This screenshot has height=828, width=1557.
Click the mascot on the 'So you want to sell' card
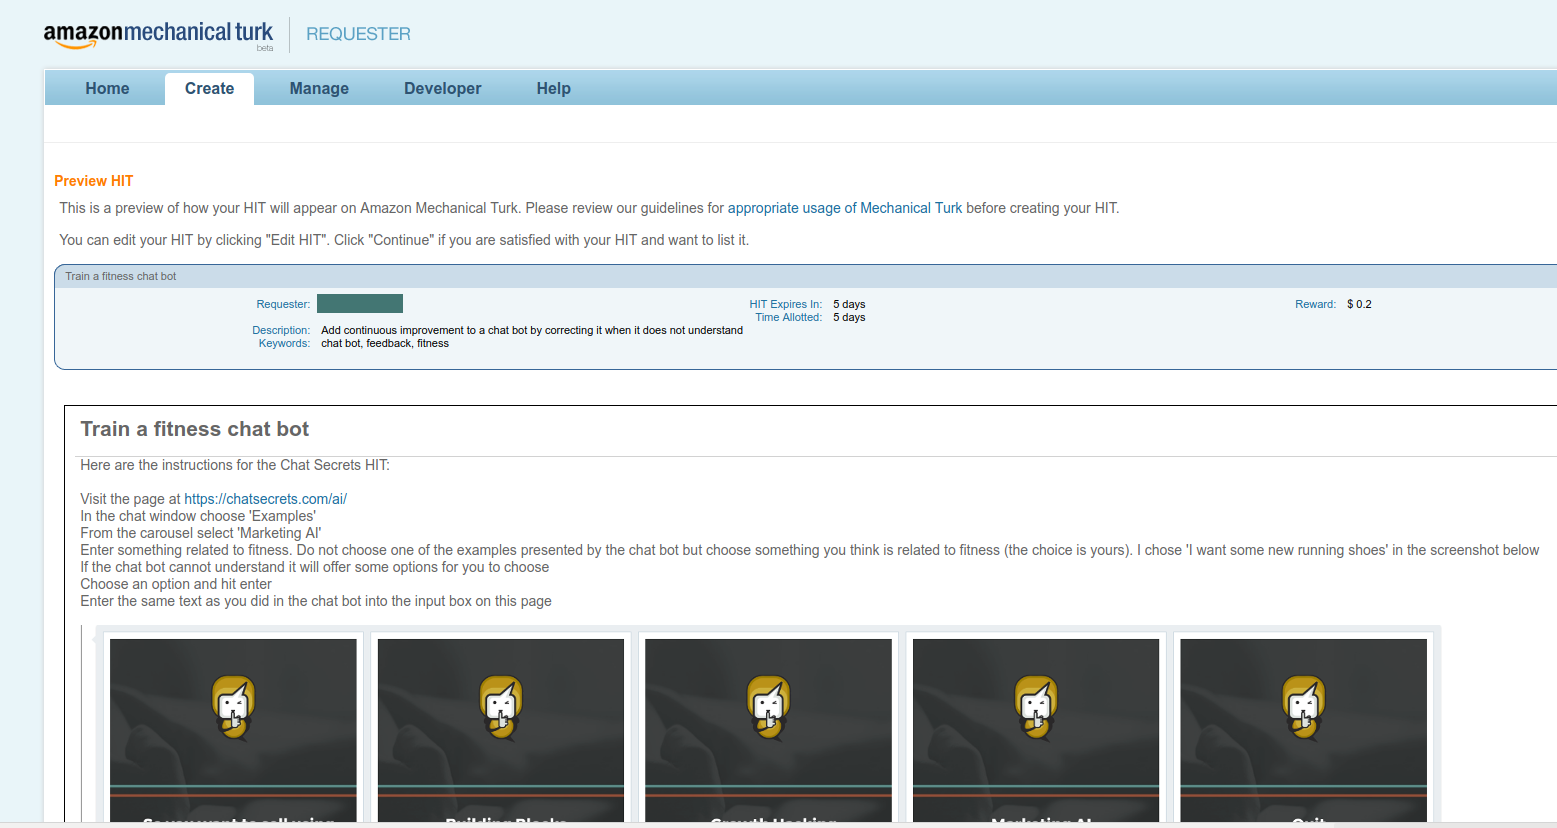(233, 707)
